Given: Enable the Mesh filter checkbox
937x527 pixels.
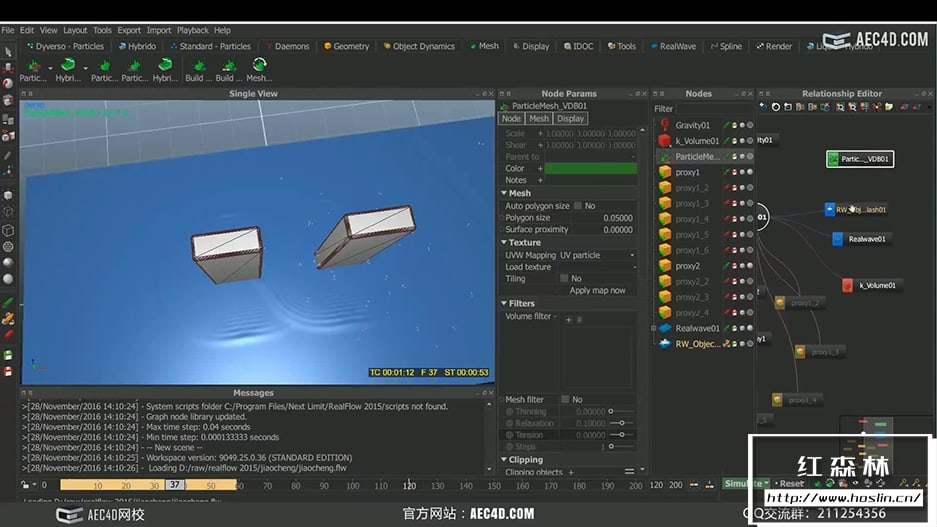Looking at the screenshot, I should [x=564, y=399].
